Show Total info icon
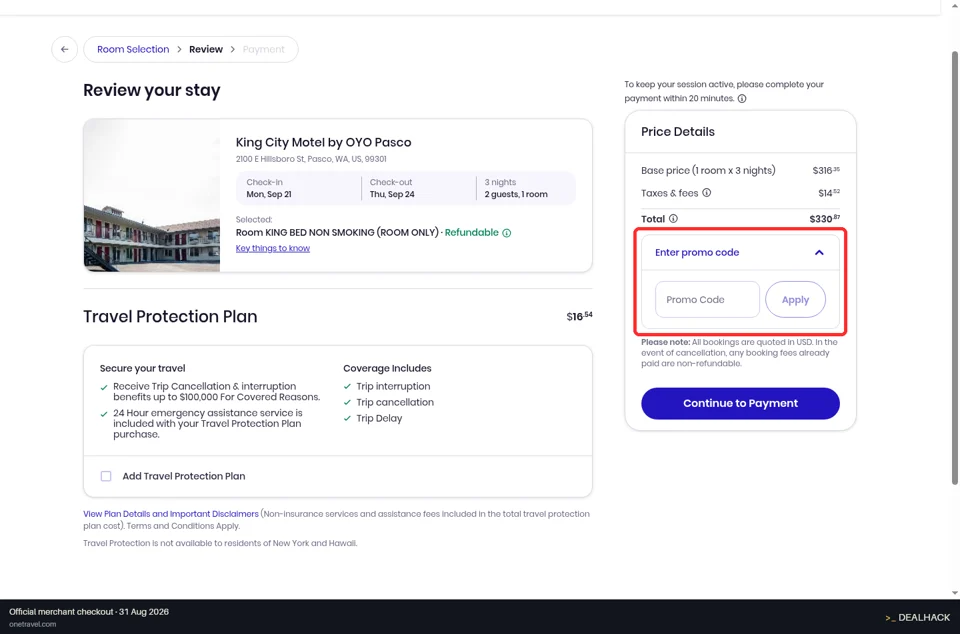The image size is (960, 634). 673,218
